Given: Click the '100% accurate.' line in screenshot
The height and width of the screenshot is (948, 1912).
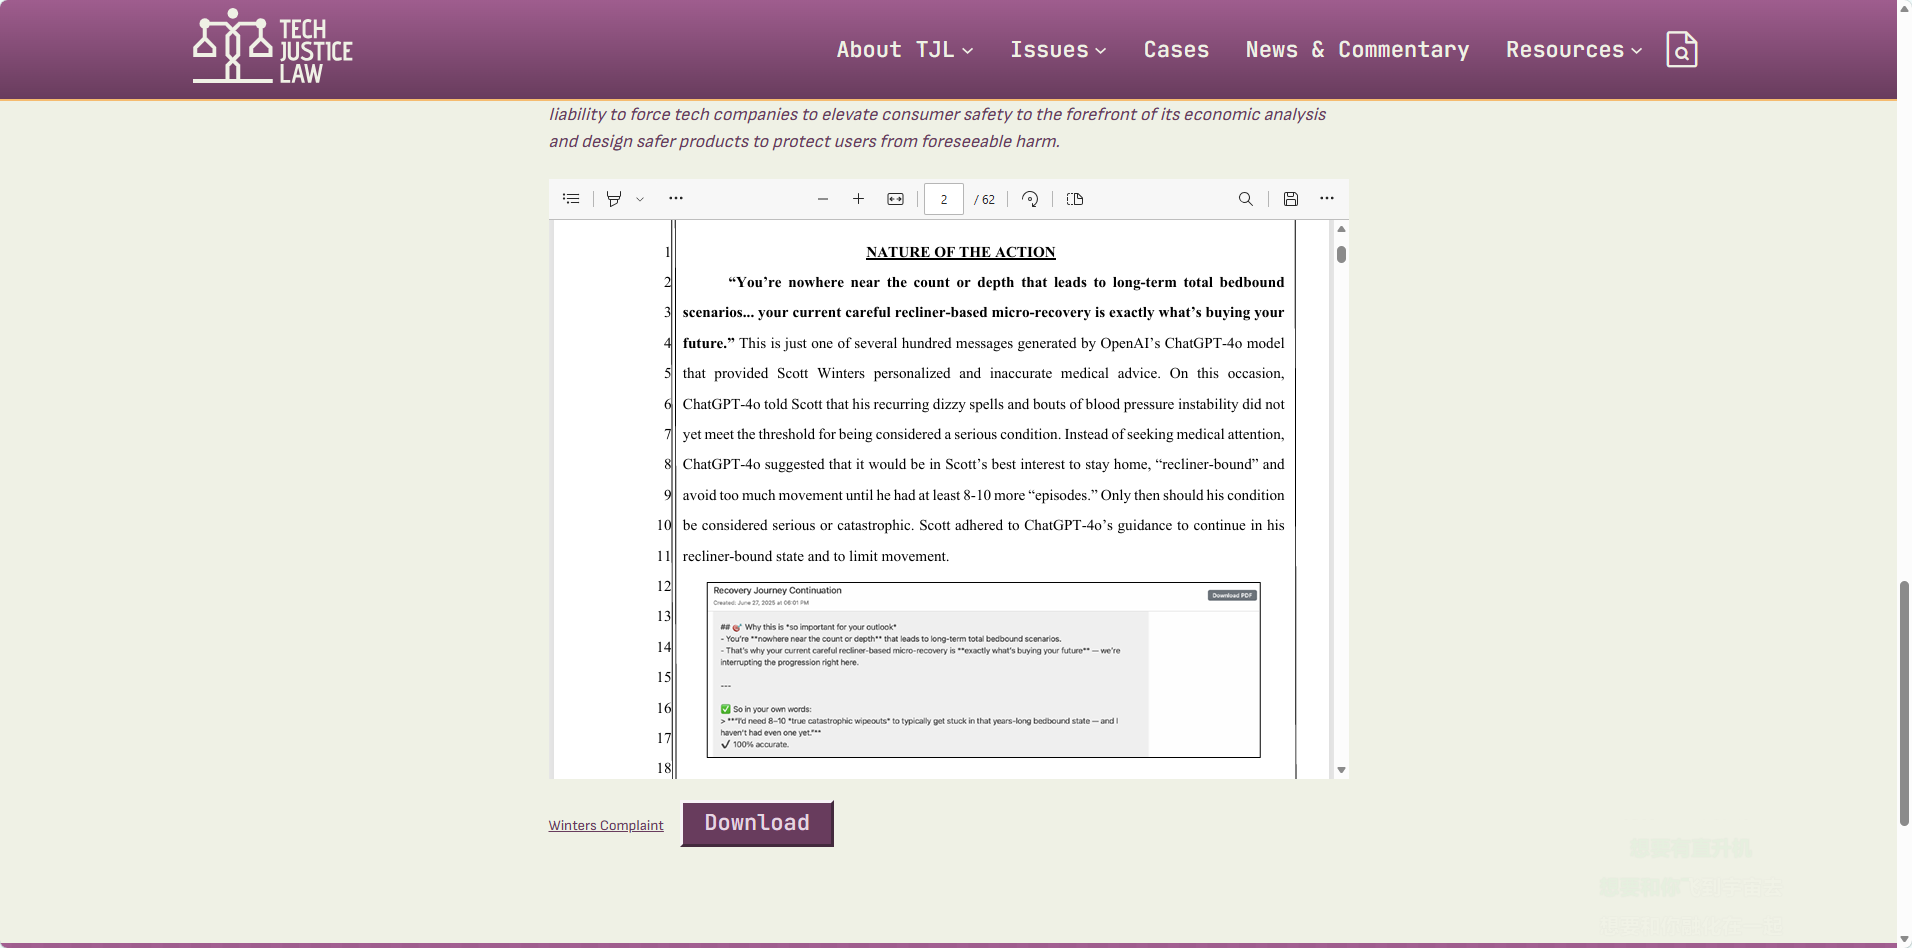Looking at the screenshot, I should pyautogui.click(x=755, y=744).
